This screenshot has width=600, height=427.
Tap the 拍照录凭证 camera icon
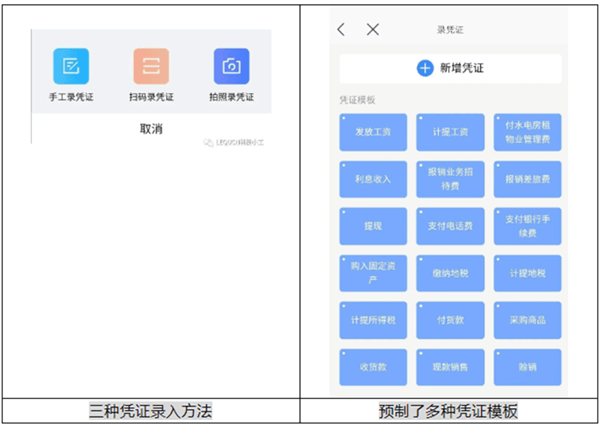click(231, 66)
